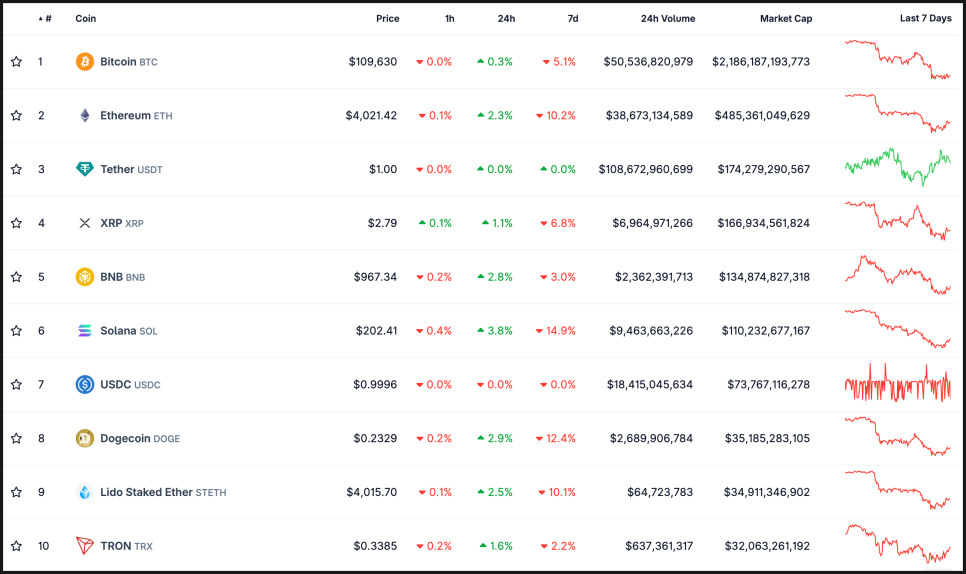The height and width of the screenshot is (574, 966).
Task: Open the Bitcoin BTC coin page
Action: coord(129,62)
